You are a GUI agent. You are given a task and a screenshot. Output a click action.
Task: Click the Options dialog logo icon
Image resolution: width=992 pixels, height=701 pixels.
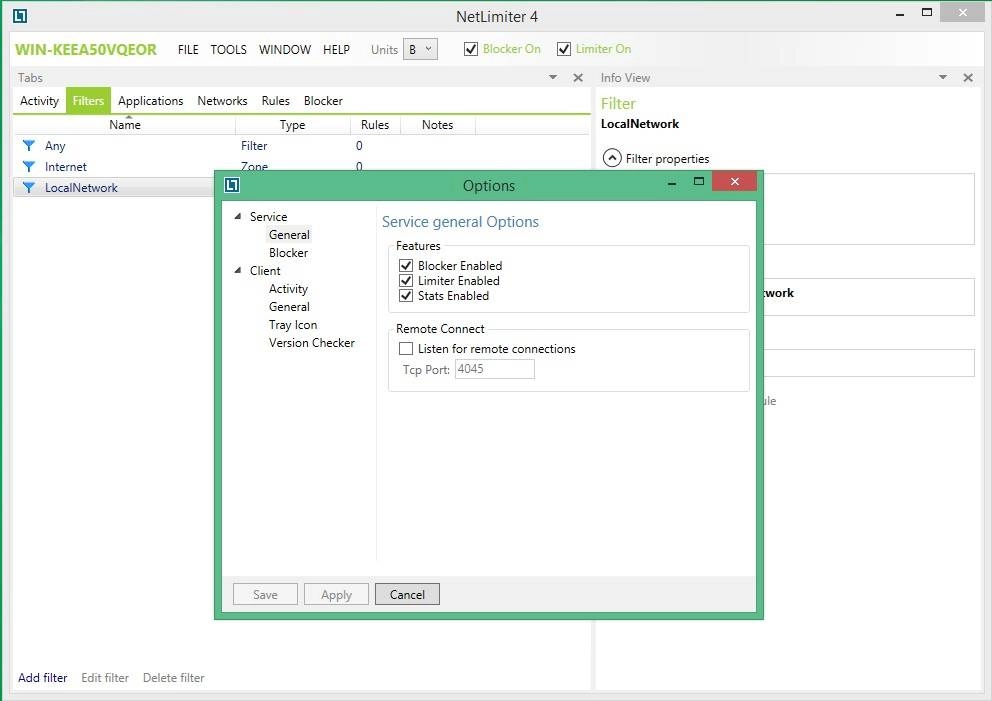click(x=232, y=185)
